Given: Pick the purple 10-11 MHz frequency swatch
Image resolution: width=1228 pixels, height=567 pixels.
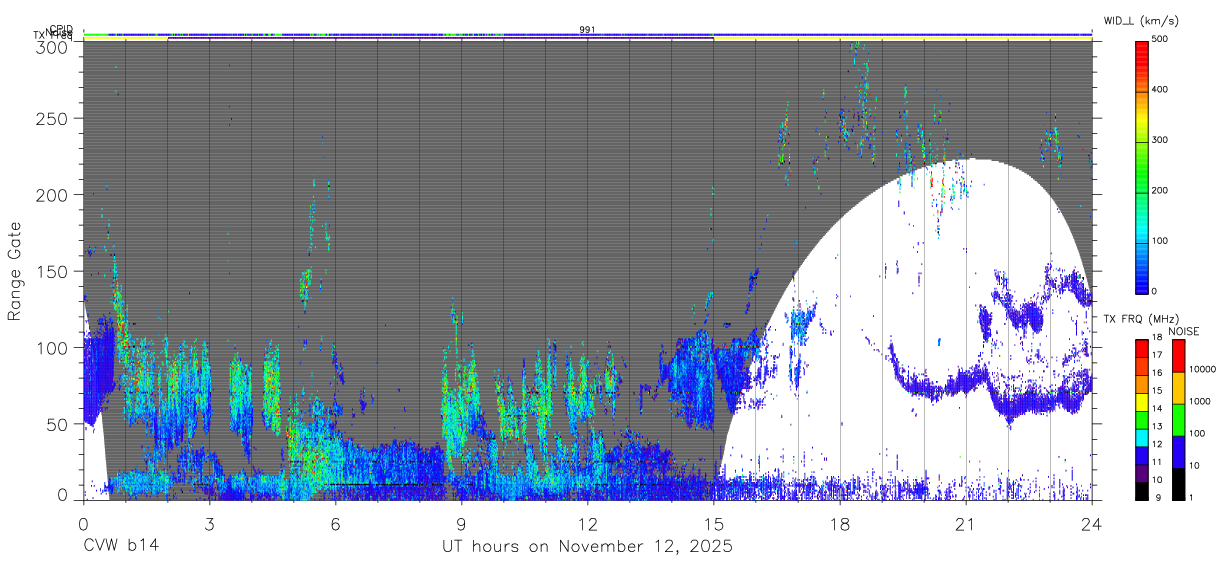Looking at the screenshot, I should click(x=1142, y=473).
